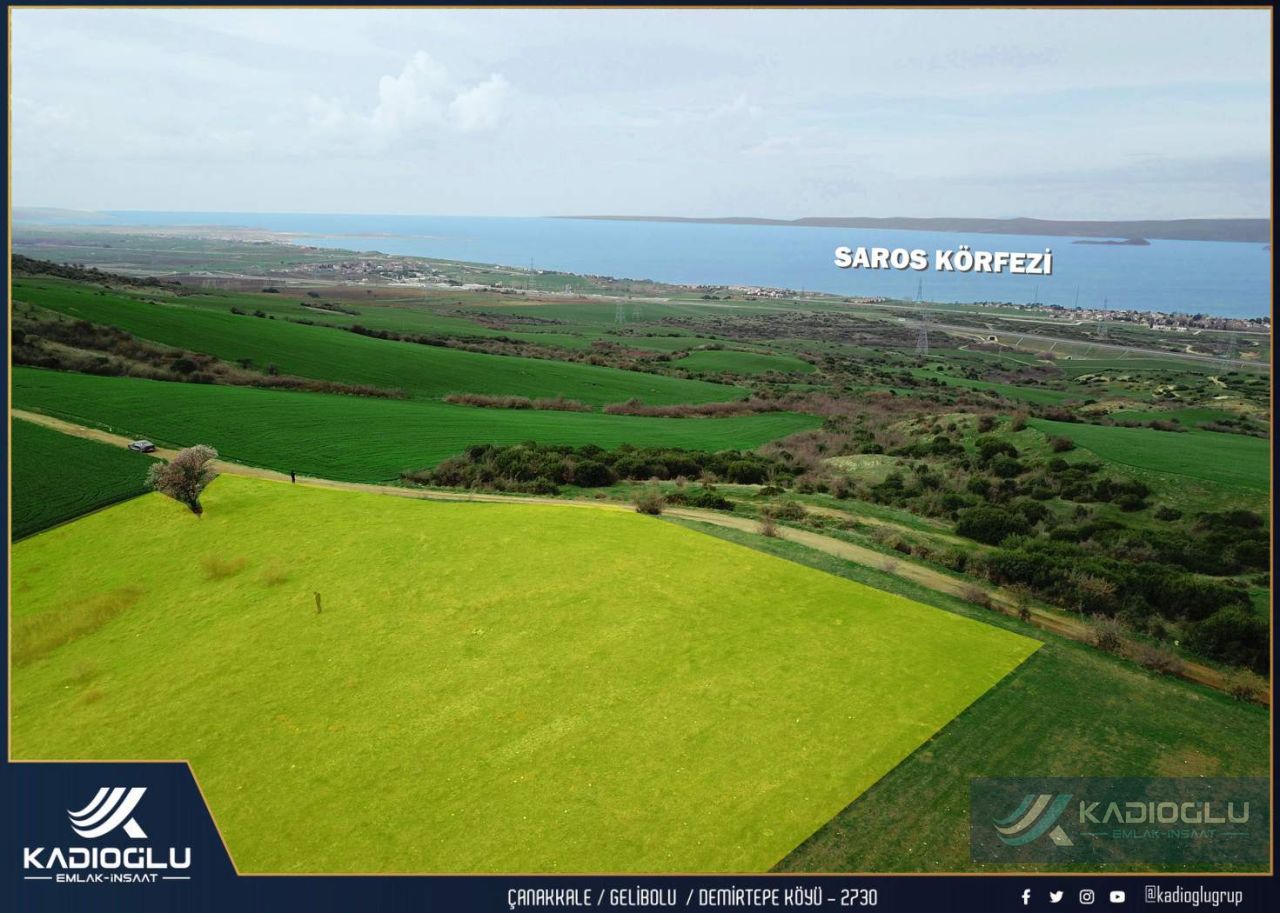This screenshot has height=913, width=1280.
Task: Click the electricity pylon near the coast
Action: (921, 318)
